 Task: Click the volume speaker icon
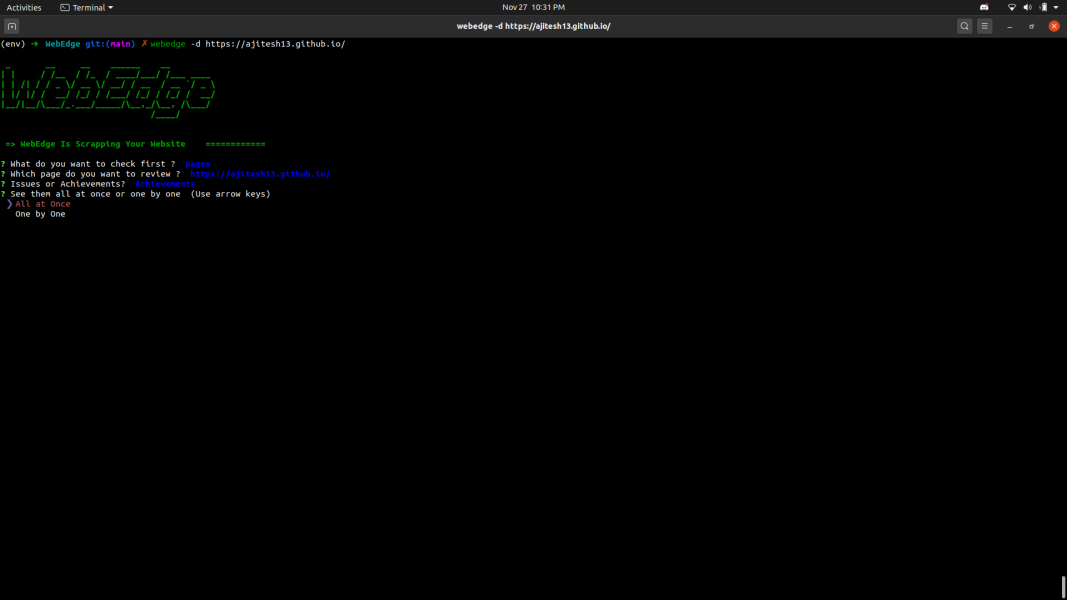(1028, 7)
